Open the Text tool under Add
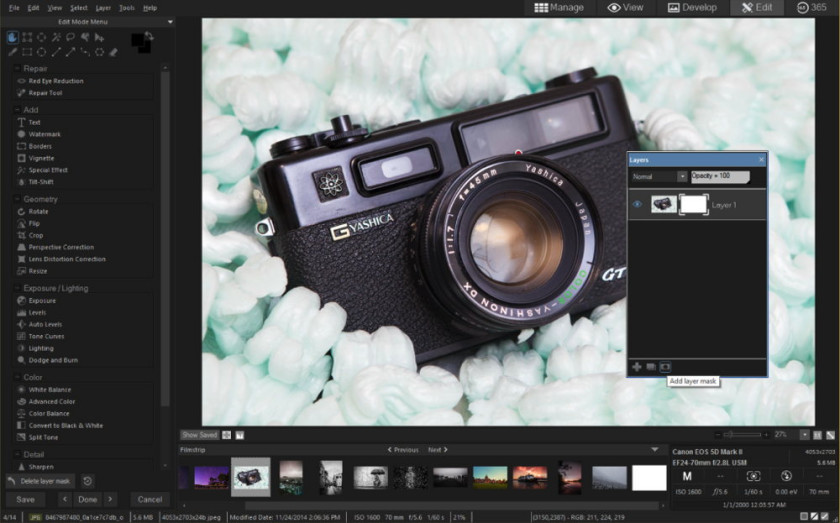840x523 pixels. (x=34, y=122)
